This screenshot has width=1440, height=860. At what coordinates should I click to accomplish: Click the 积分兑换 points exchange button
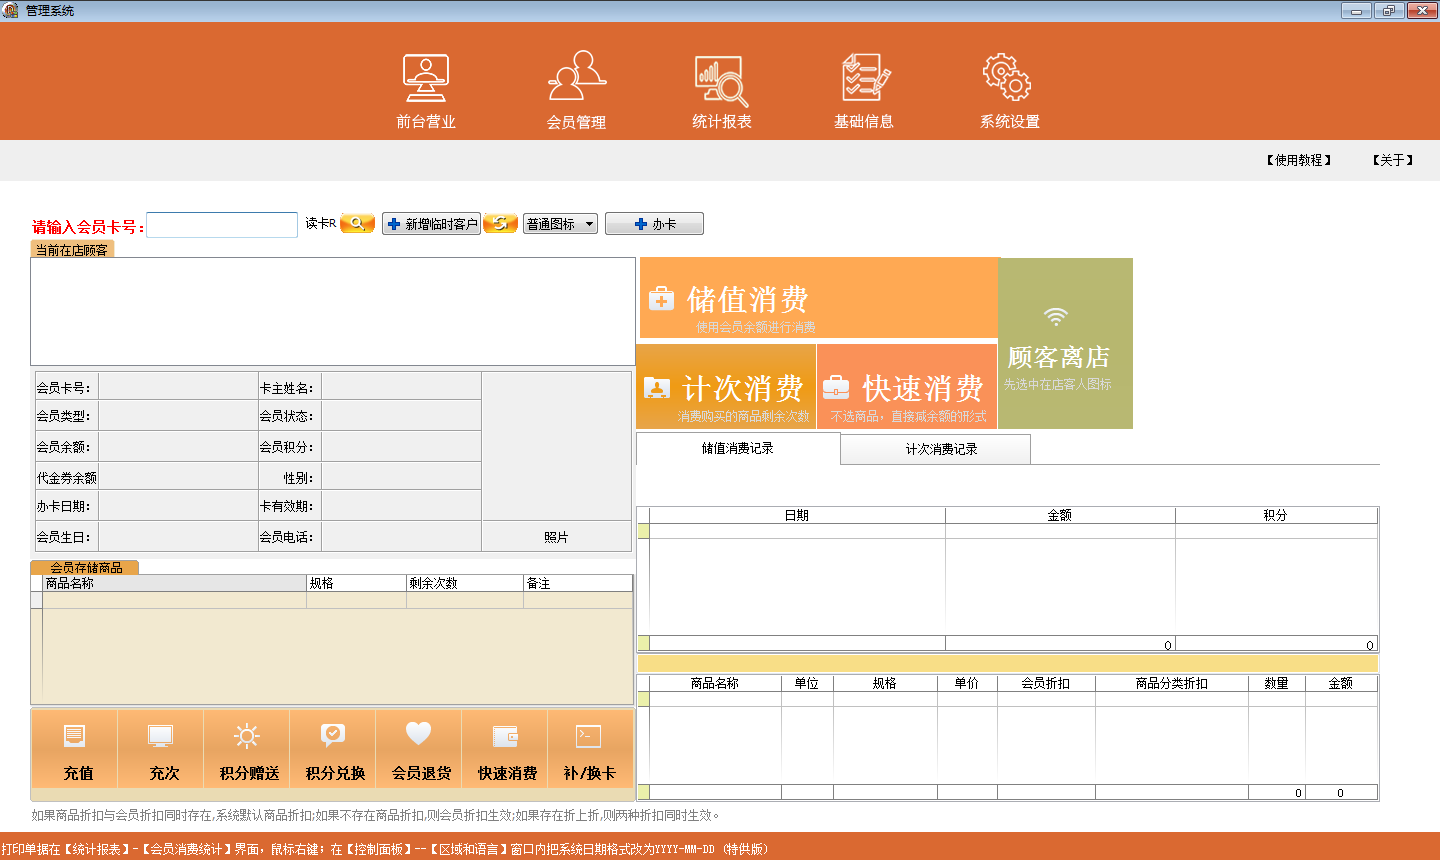tap(333, 749)
